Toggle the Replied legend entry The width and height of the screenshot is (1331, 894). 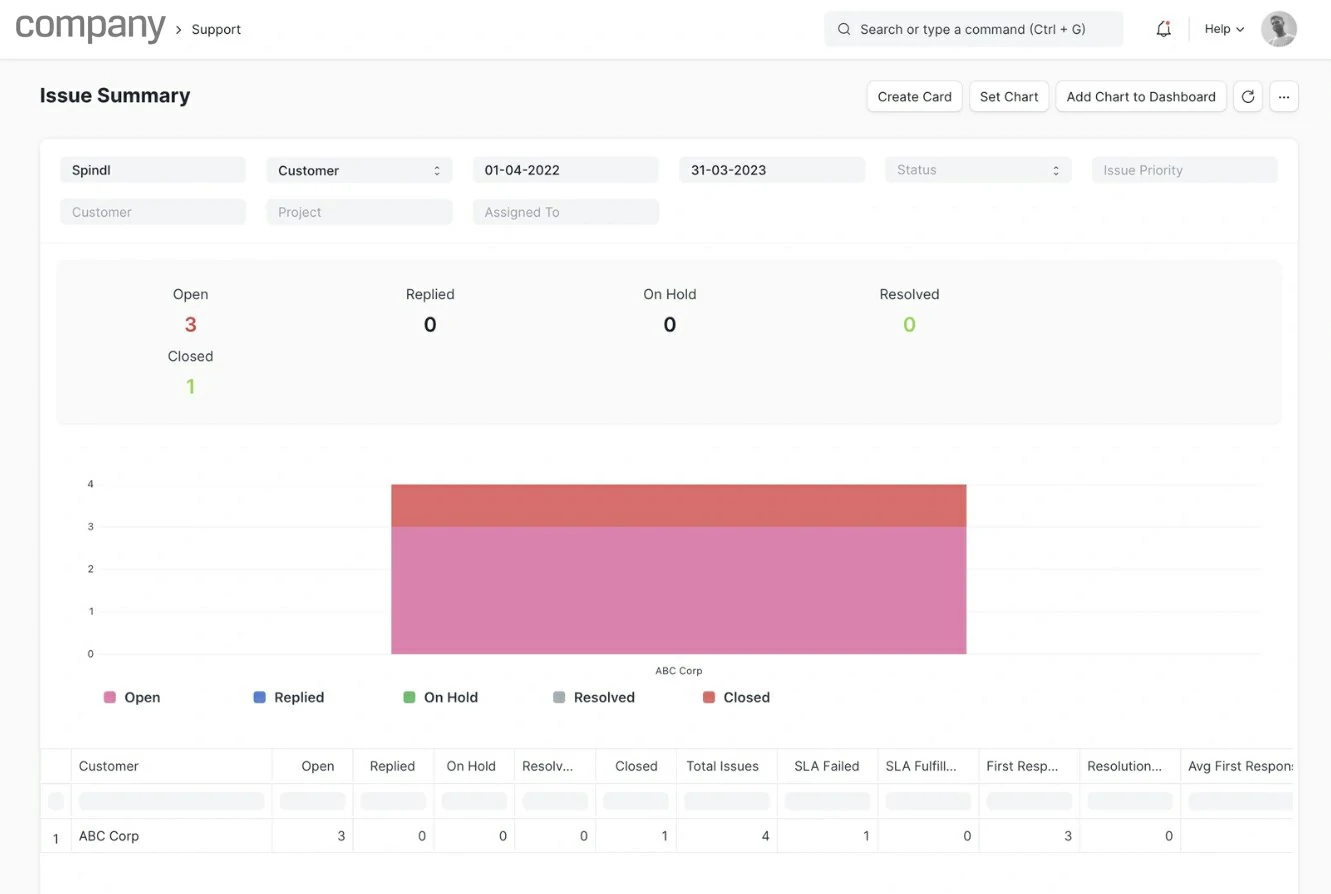click(288, 697)
